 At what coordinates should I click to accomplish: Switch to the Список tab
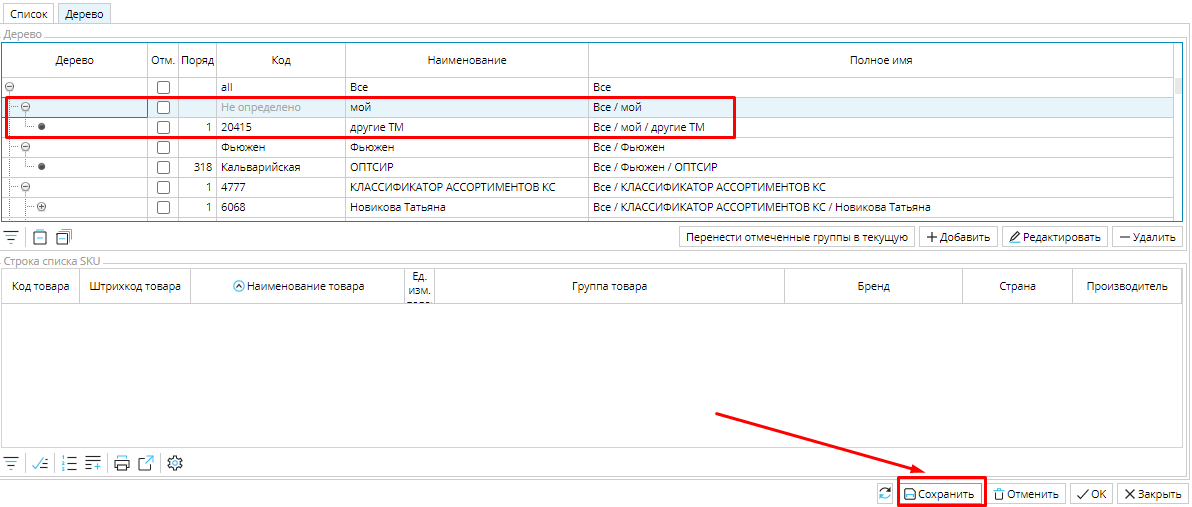(x=29, y=14)
